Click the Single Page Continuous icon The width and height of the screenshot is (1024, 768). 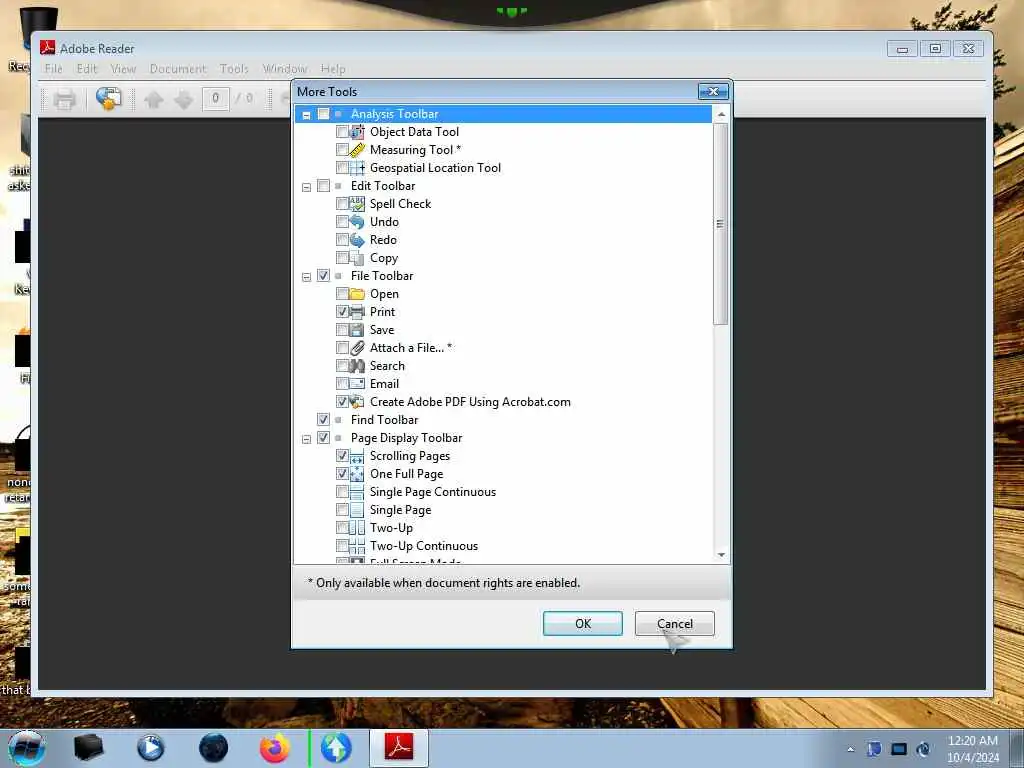click(357, 492)
